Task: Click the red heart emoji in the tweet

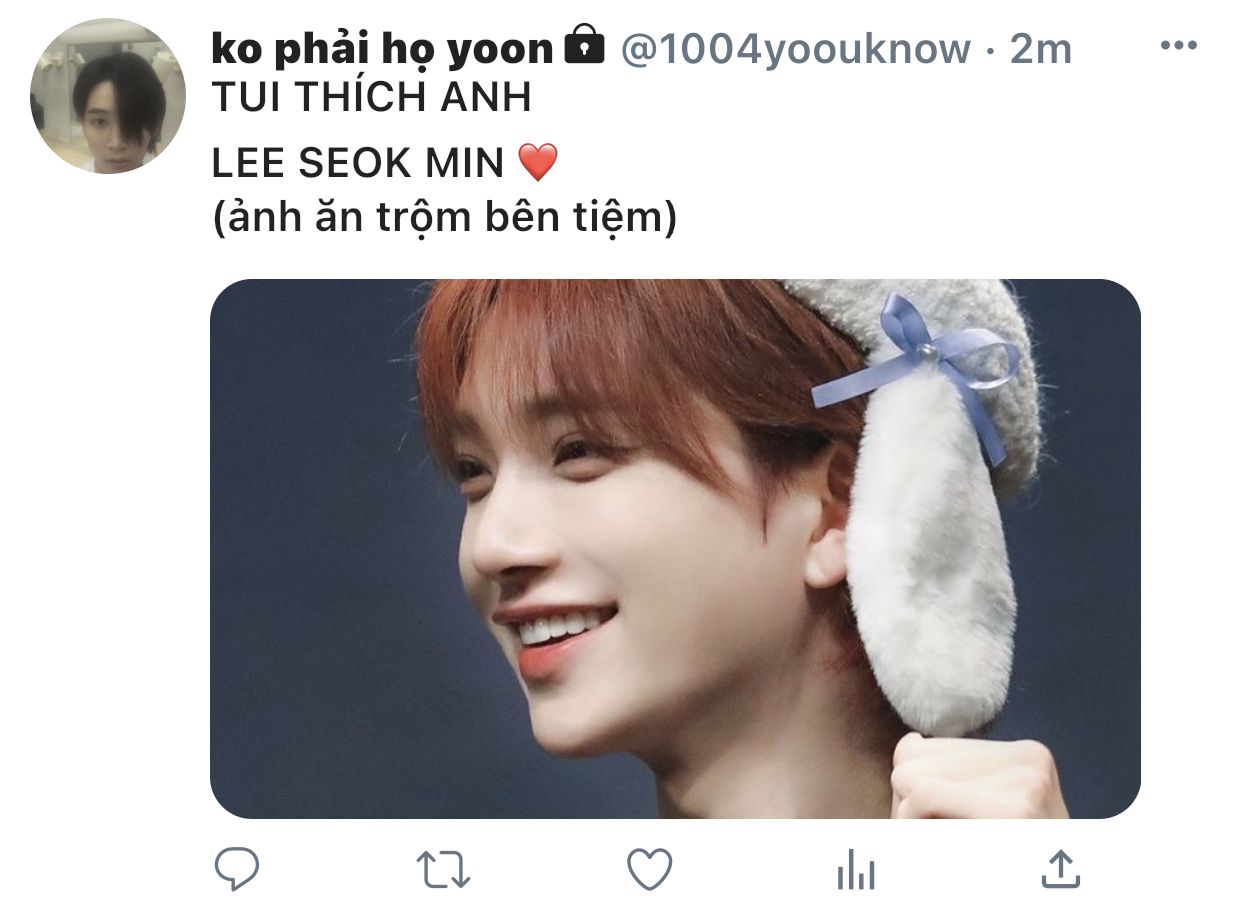Action: (x=538, y=163)
